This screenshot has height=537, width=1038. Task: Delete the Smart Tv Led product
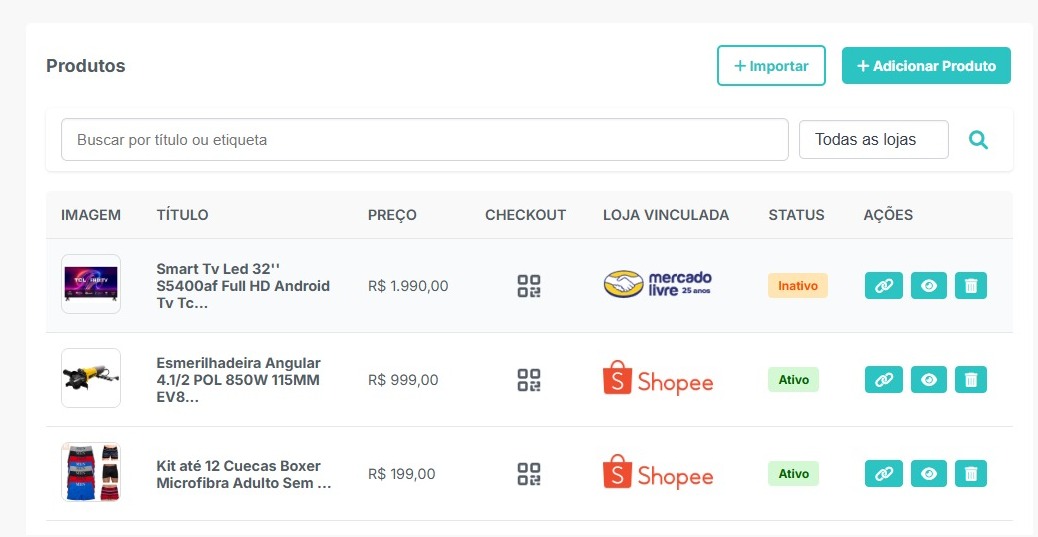tap(970, 286)
